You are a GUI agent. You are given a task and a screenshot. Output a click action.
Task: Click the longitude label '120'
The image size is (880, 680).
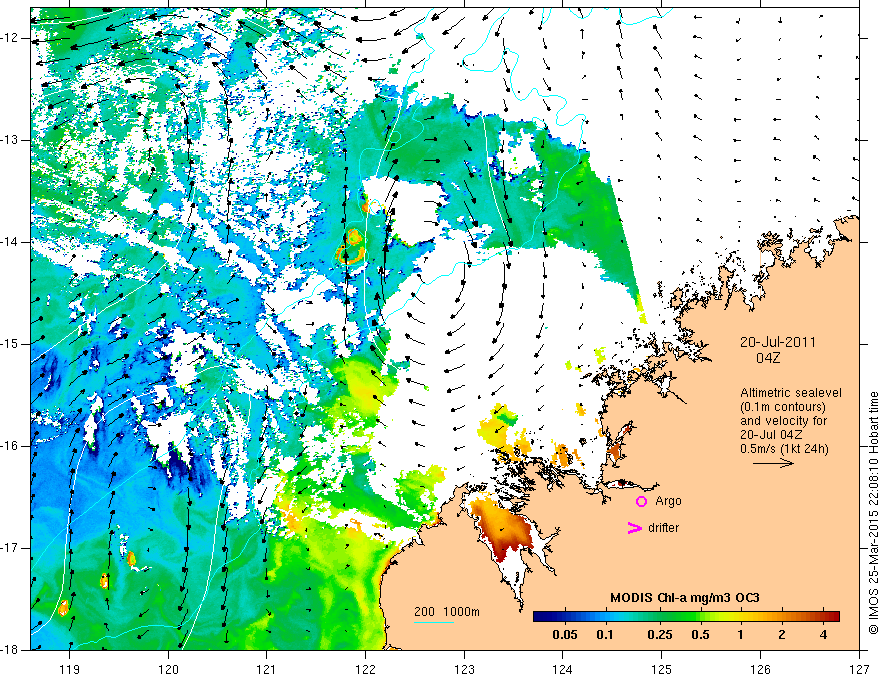click(x=168, y=669)
